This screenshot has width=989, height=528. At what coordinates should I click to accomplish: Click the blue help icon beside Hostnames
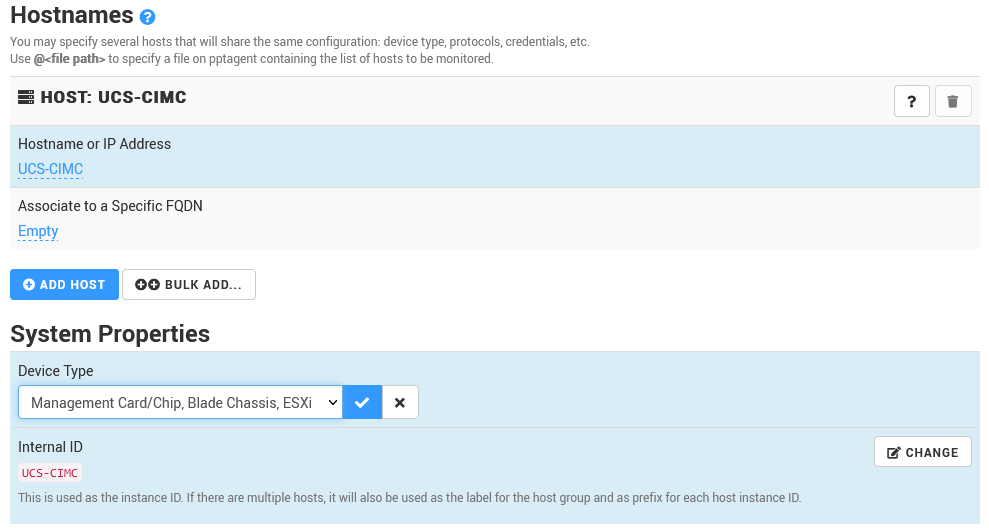(148, 17)
